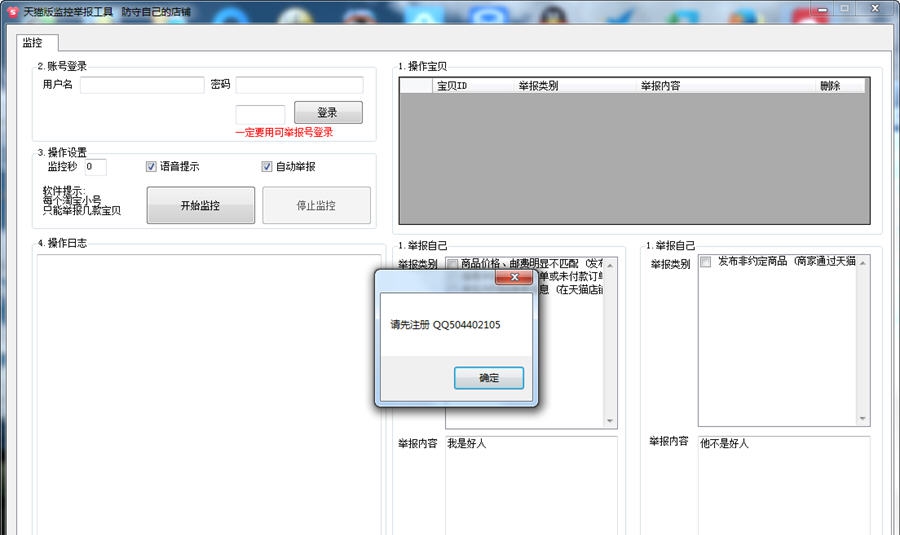Click the 用户名 input field
Viewport: 900px width, 535px height.
(142, 85)
